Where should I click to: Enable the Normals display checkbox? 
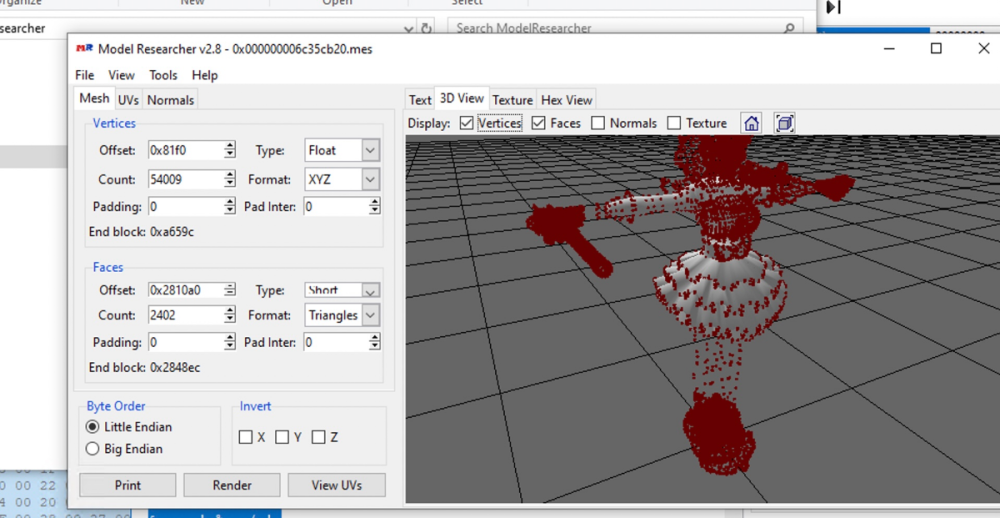(x=598, y=123)
